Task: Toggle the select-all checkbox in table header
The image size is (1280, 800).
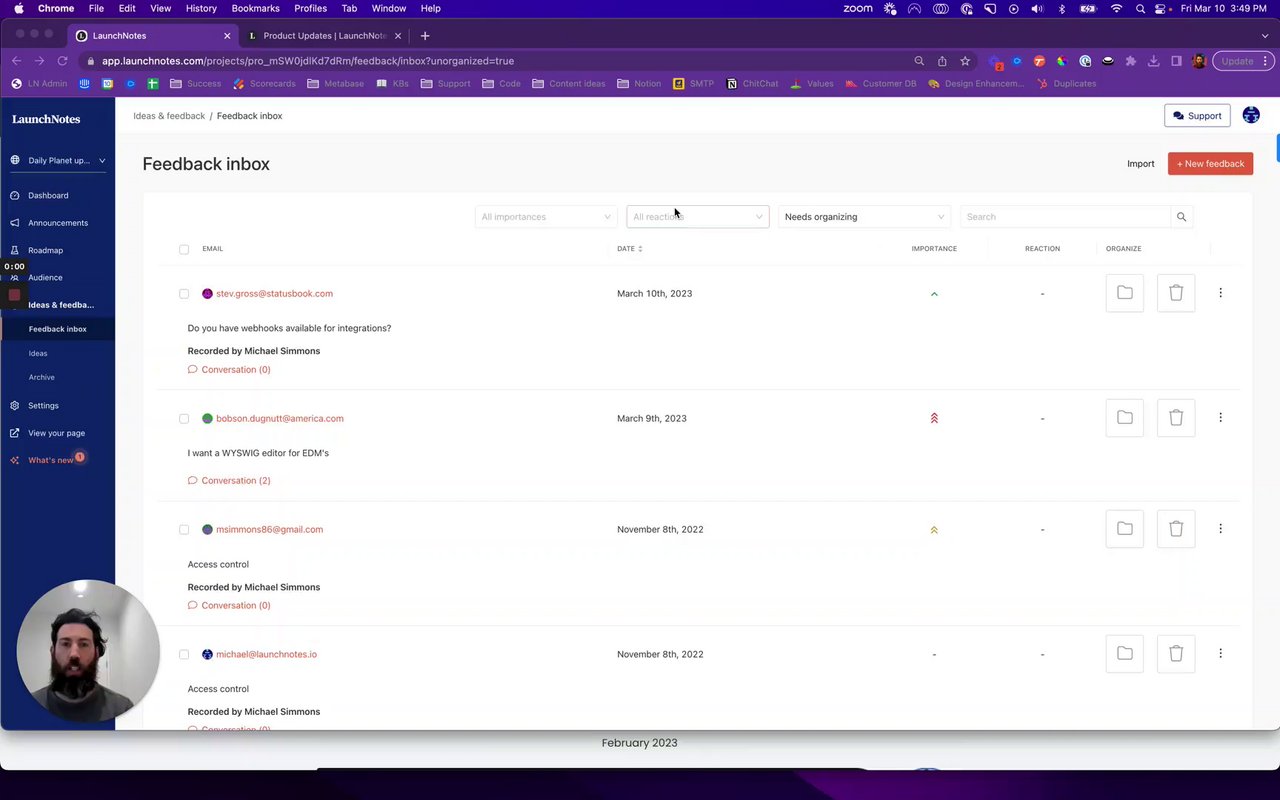Action: pyautogui.click(x=184, y=249)
